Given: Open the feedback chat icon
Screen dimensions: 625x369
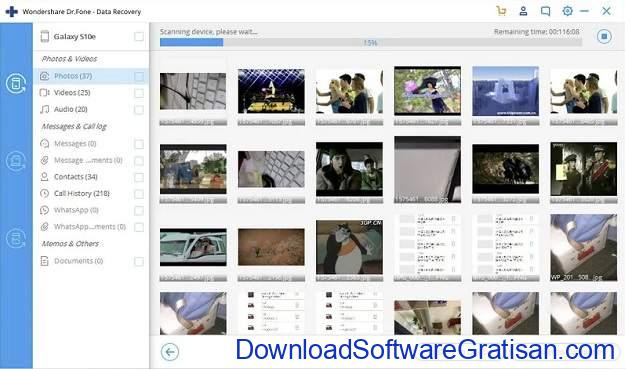Looking at the screenshot, I should 545,11.
